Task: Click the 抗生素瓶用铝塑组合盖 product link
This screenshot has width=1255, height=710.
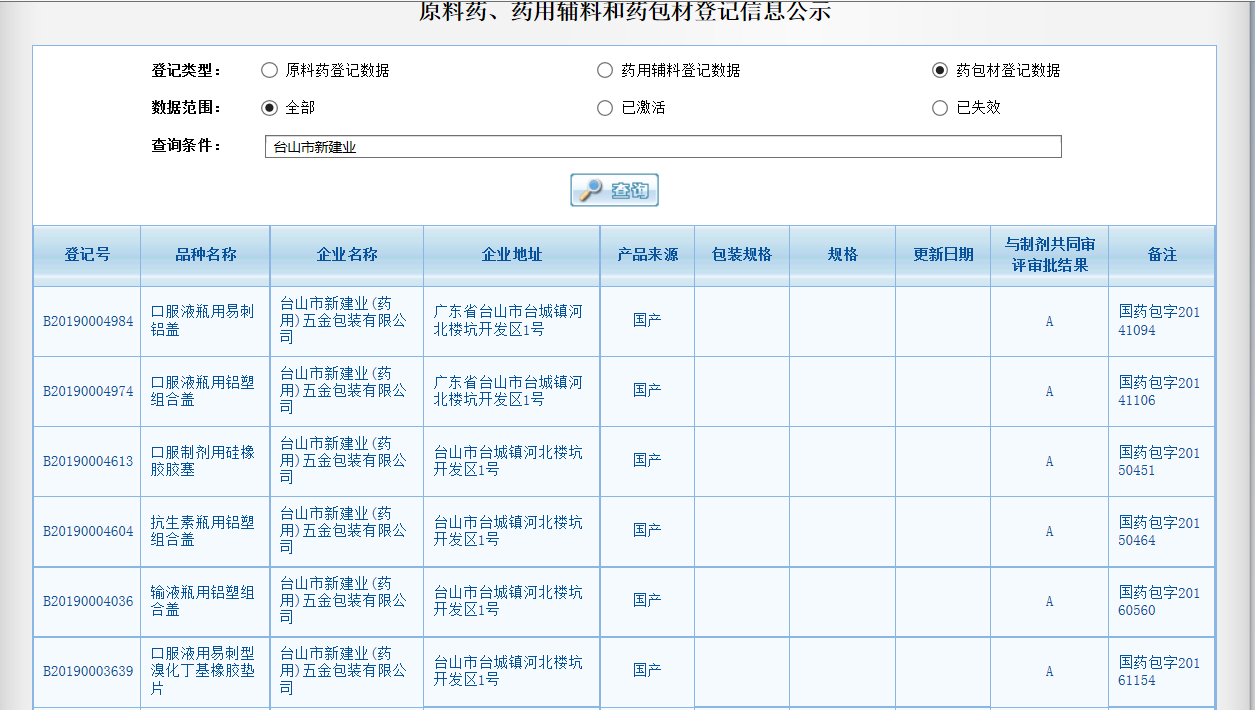Action: pos(204,531)
